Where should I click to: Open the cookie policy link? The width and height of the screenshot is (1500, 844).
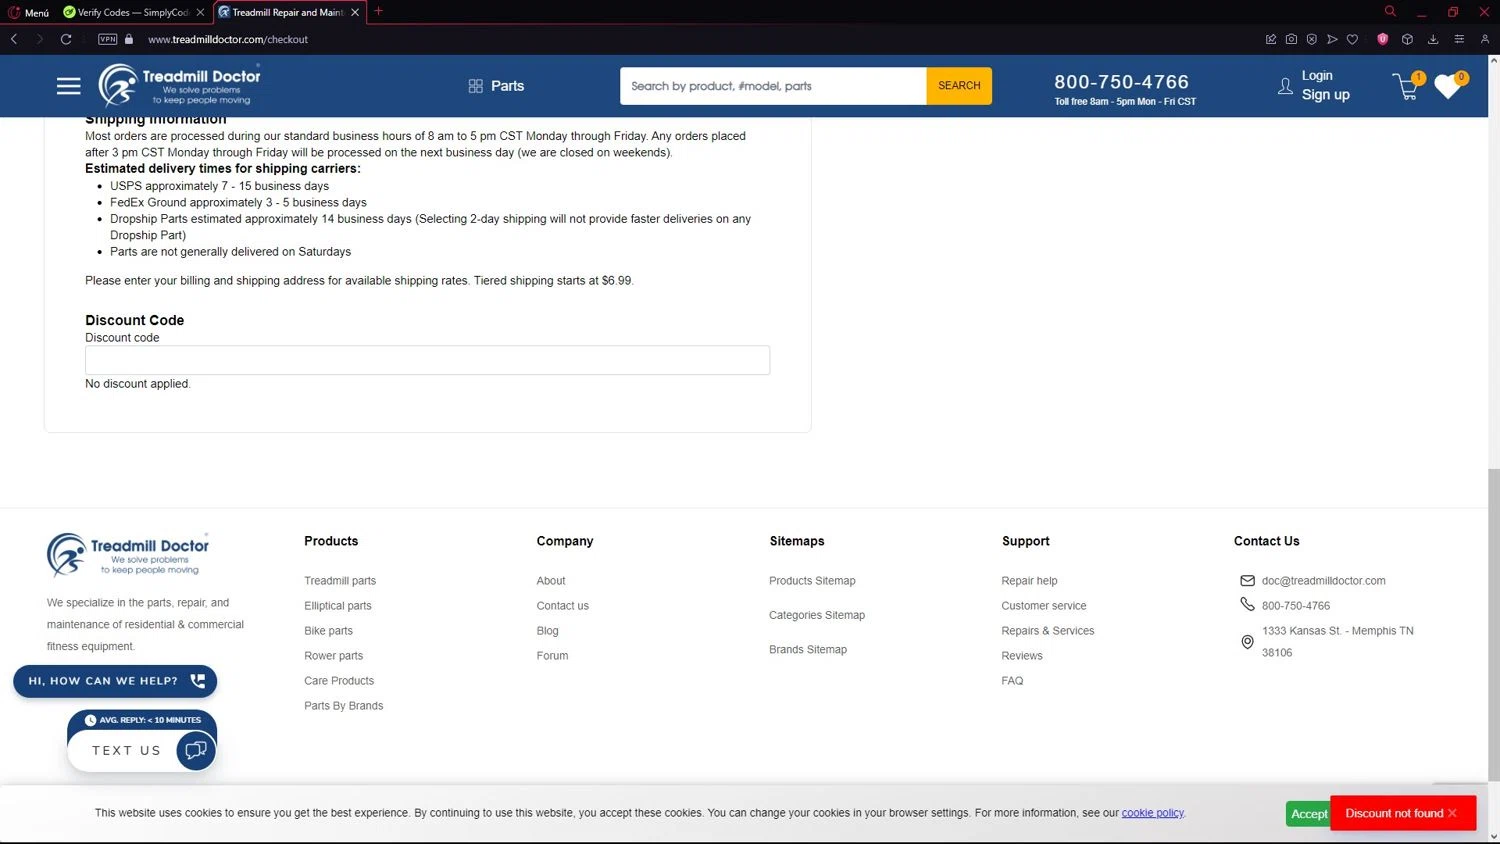click(x=1152, y=813)
